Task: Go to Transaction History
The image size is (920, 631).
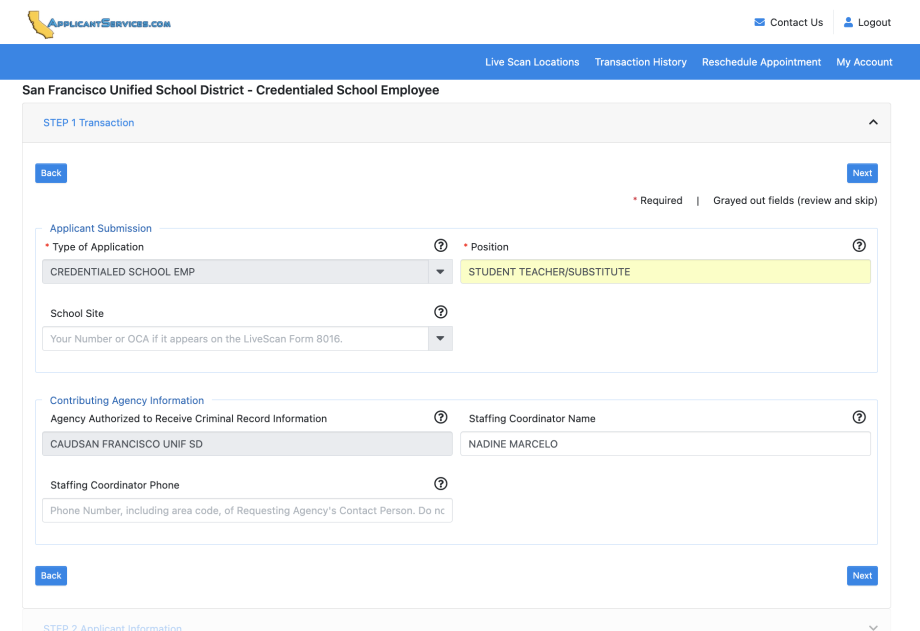Action: pos(641,62)
